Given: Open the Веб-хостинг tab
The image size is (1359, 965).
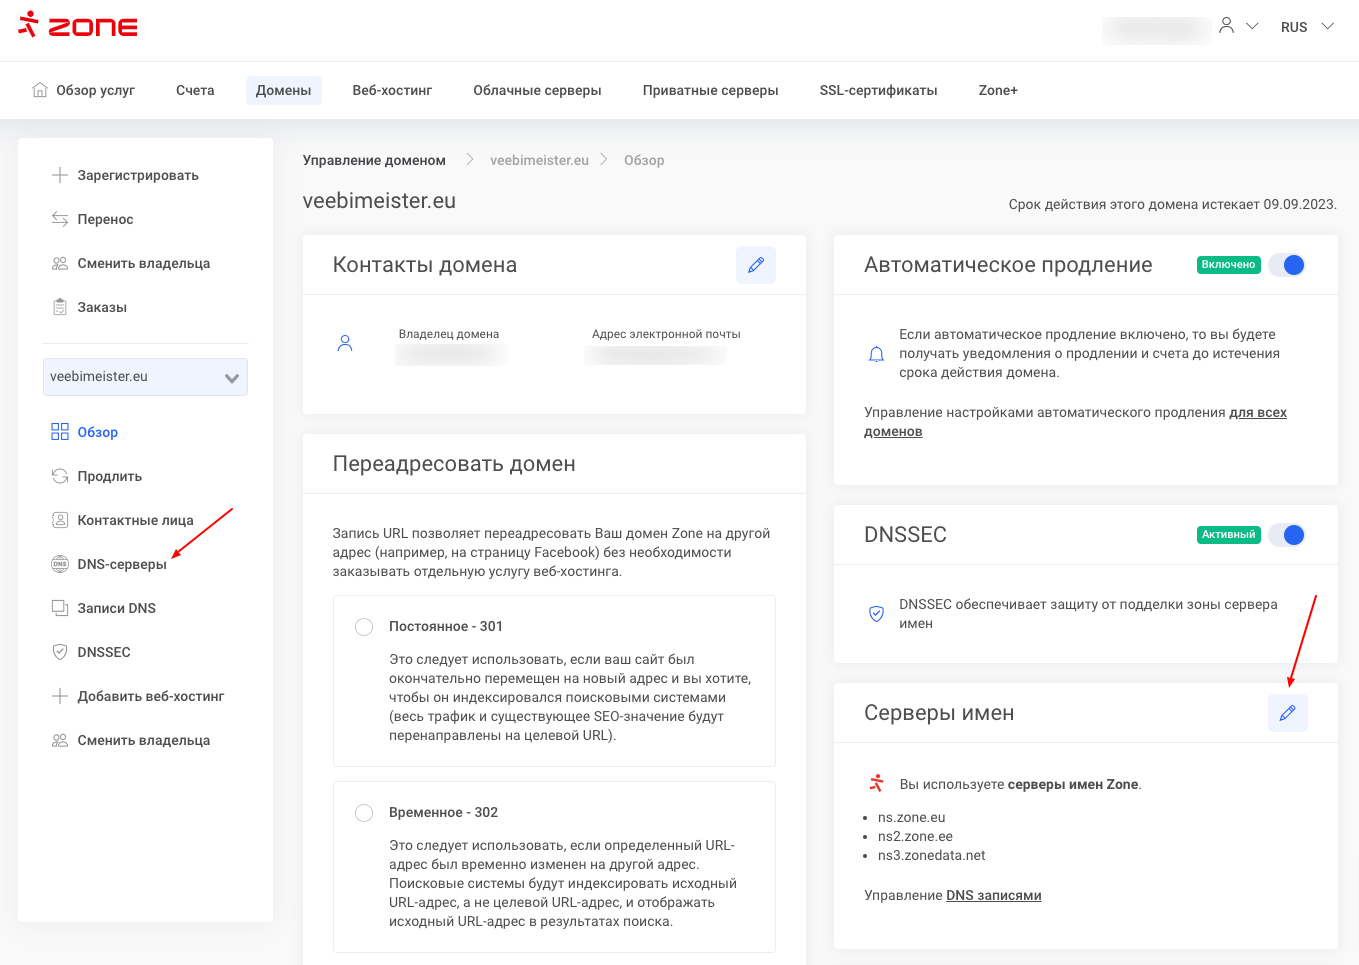Looking at the screenshot, I should click(392, 90).
